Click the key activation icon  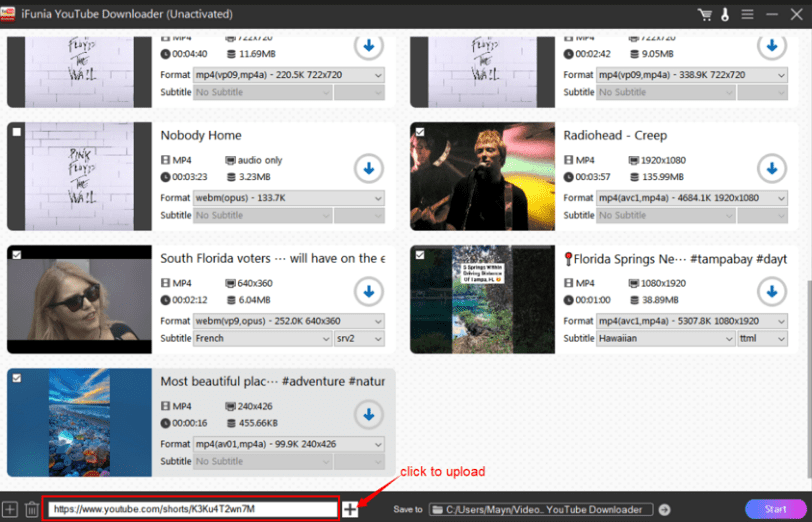click(724, 14)
